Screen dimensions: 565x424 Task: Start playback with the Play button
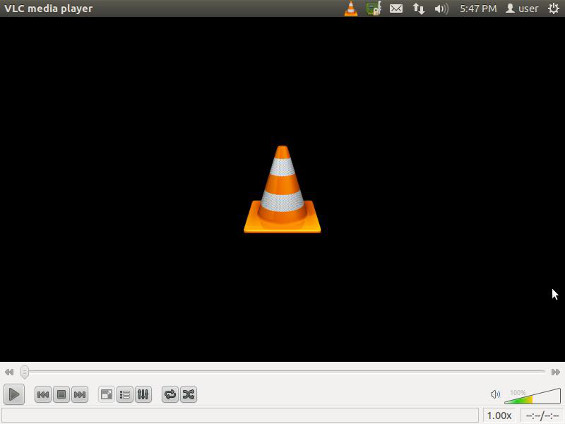point(14,394)
